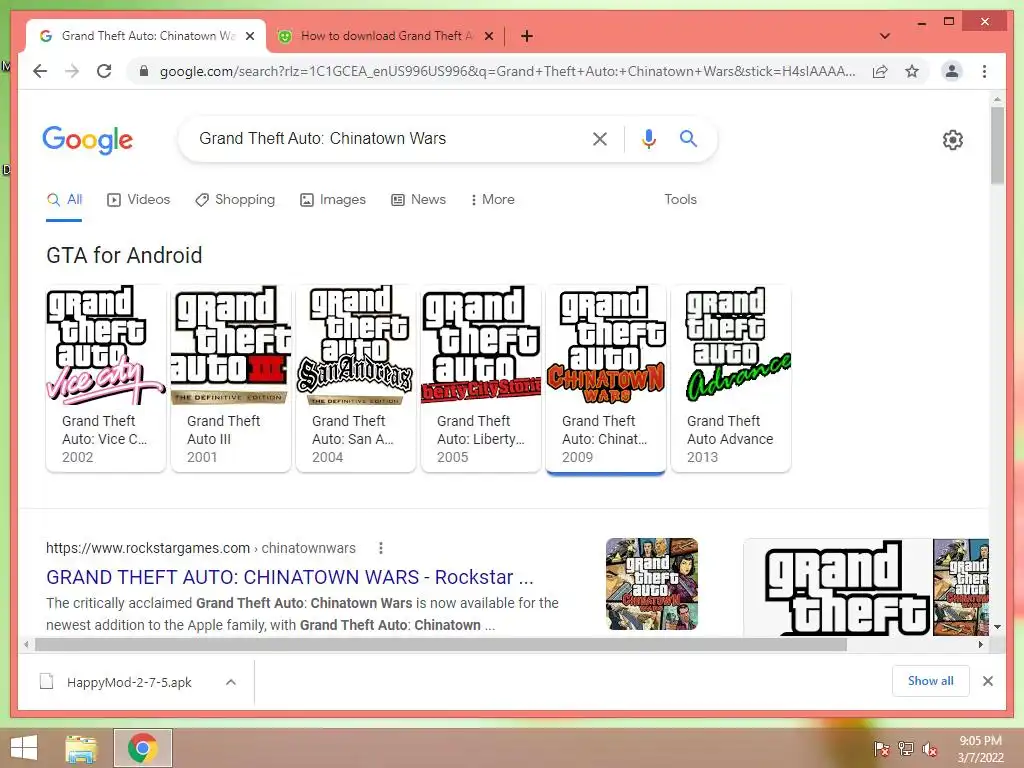The image size is (1024, 768).
Task: Click the scroll-down arrow of the vertical scrollbar
Action: pos(997,627)
